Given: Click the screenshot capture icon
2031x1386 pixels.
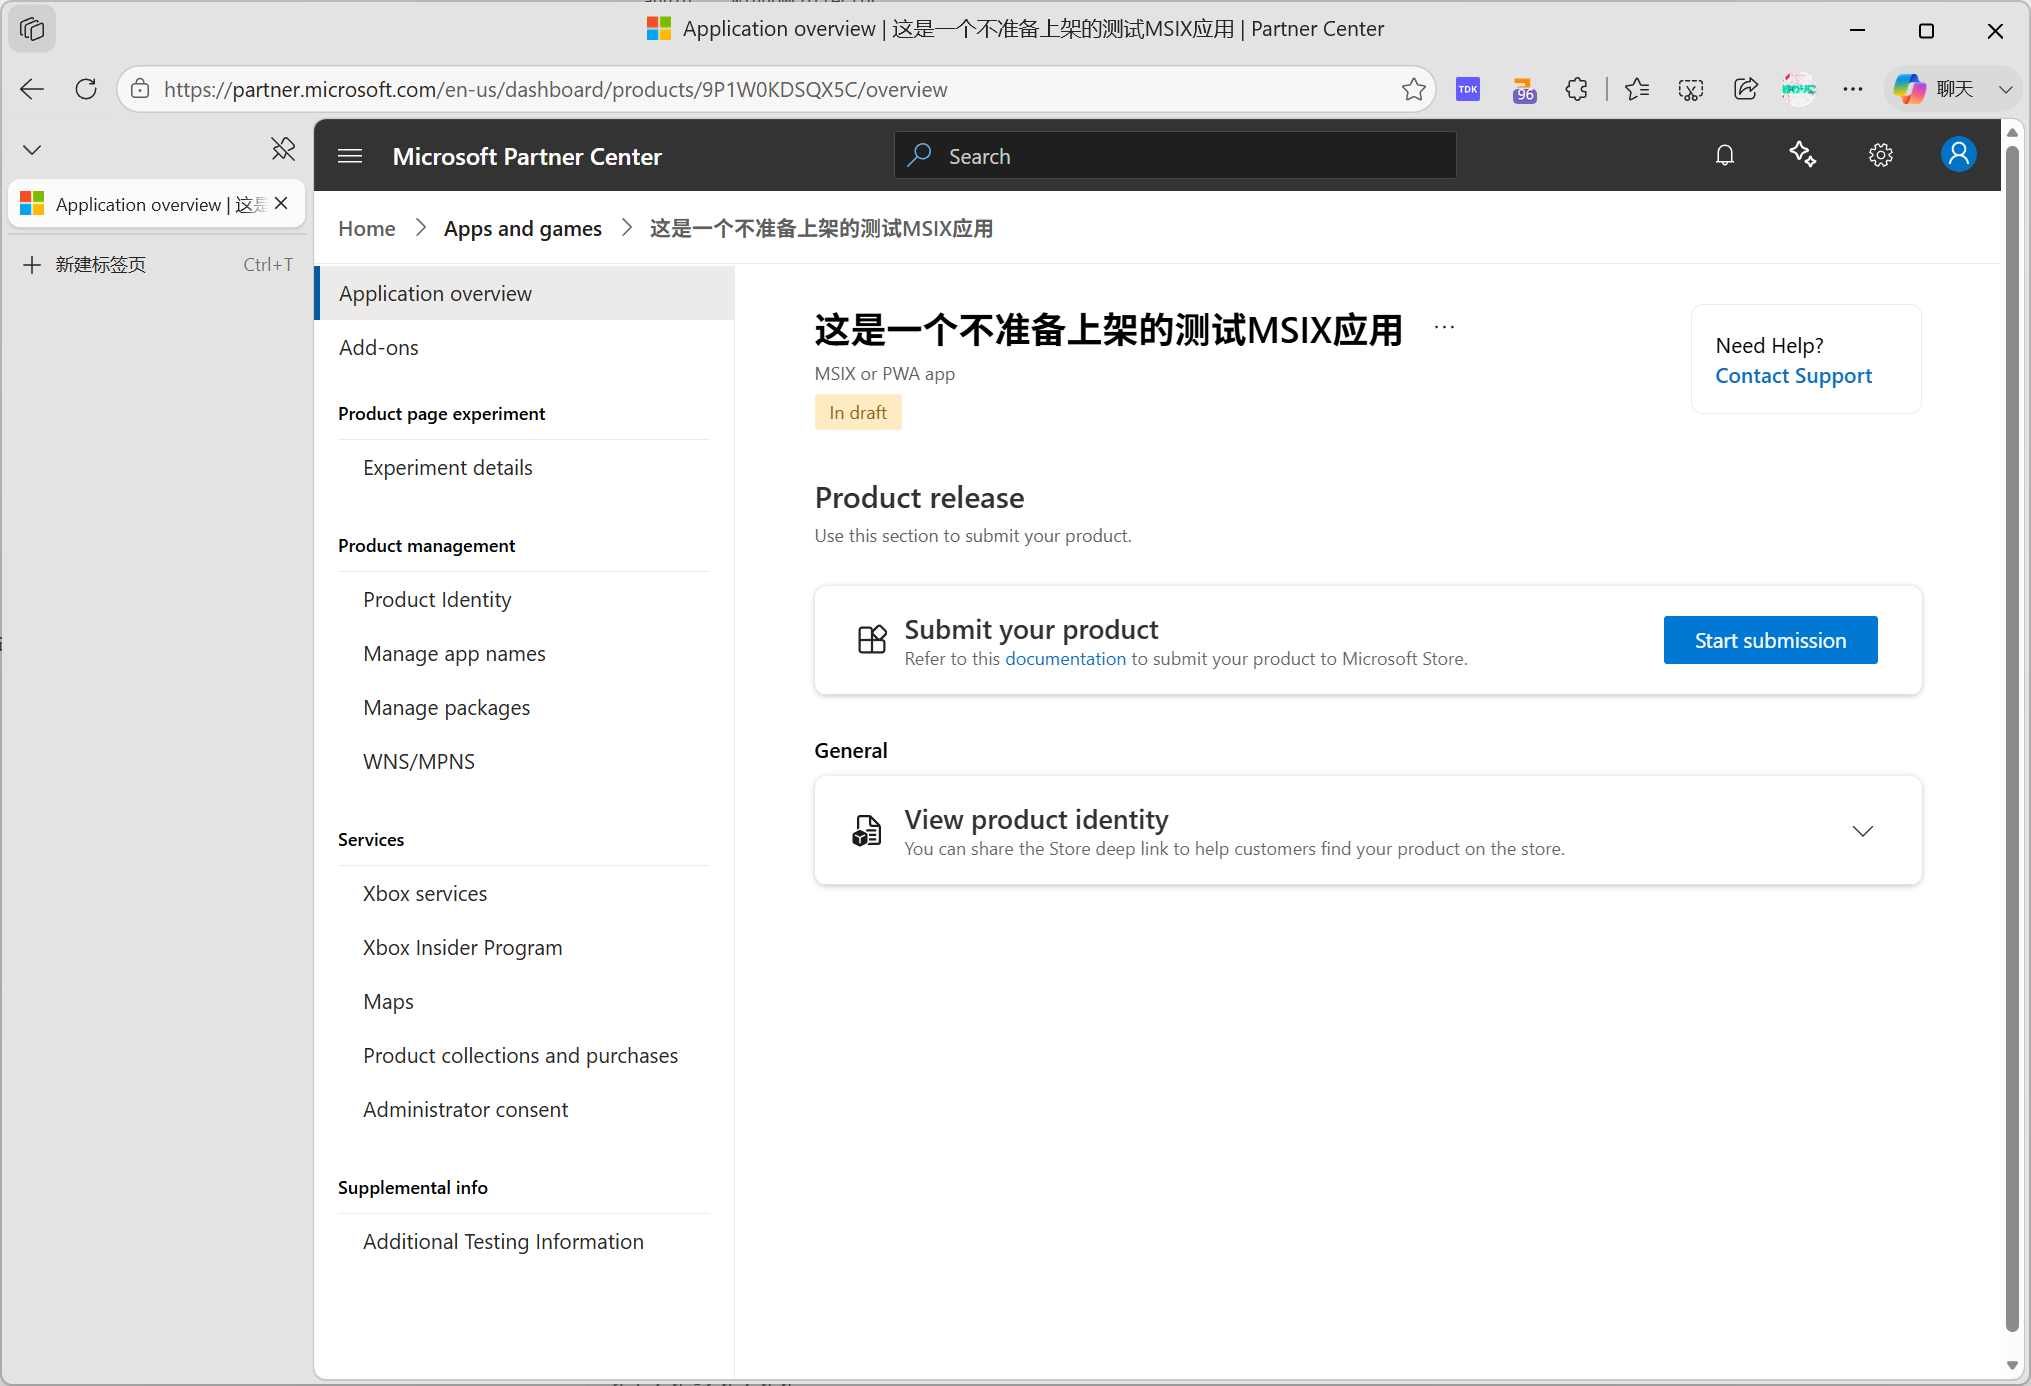Looking at the screenshot, I should coord(1691,89).
